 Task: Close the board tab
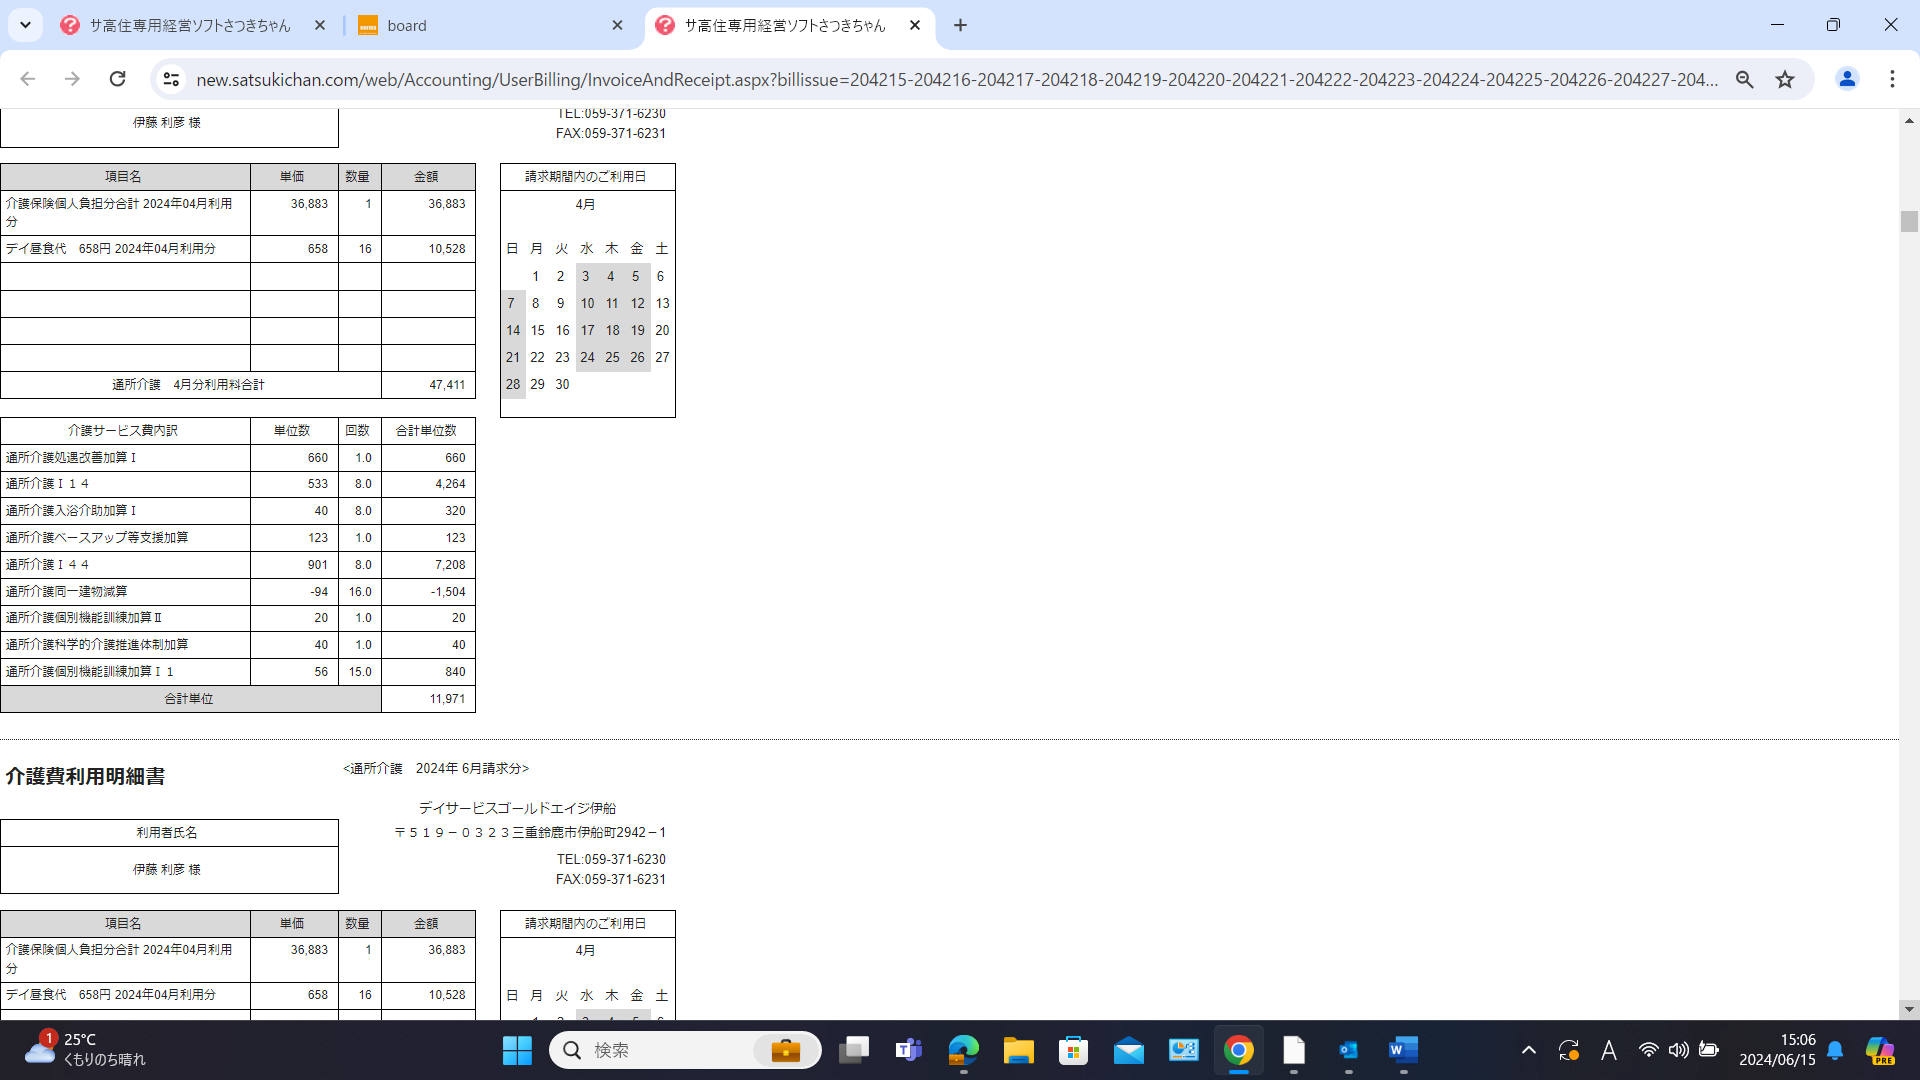pyautogui.click(x=617, y=25)
